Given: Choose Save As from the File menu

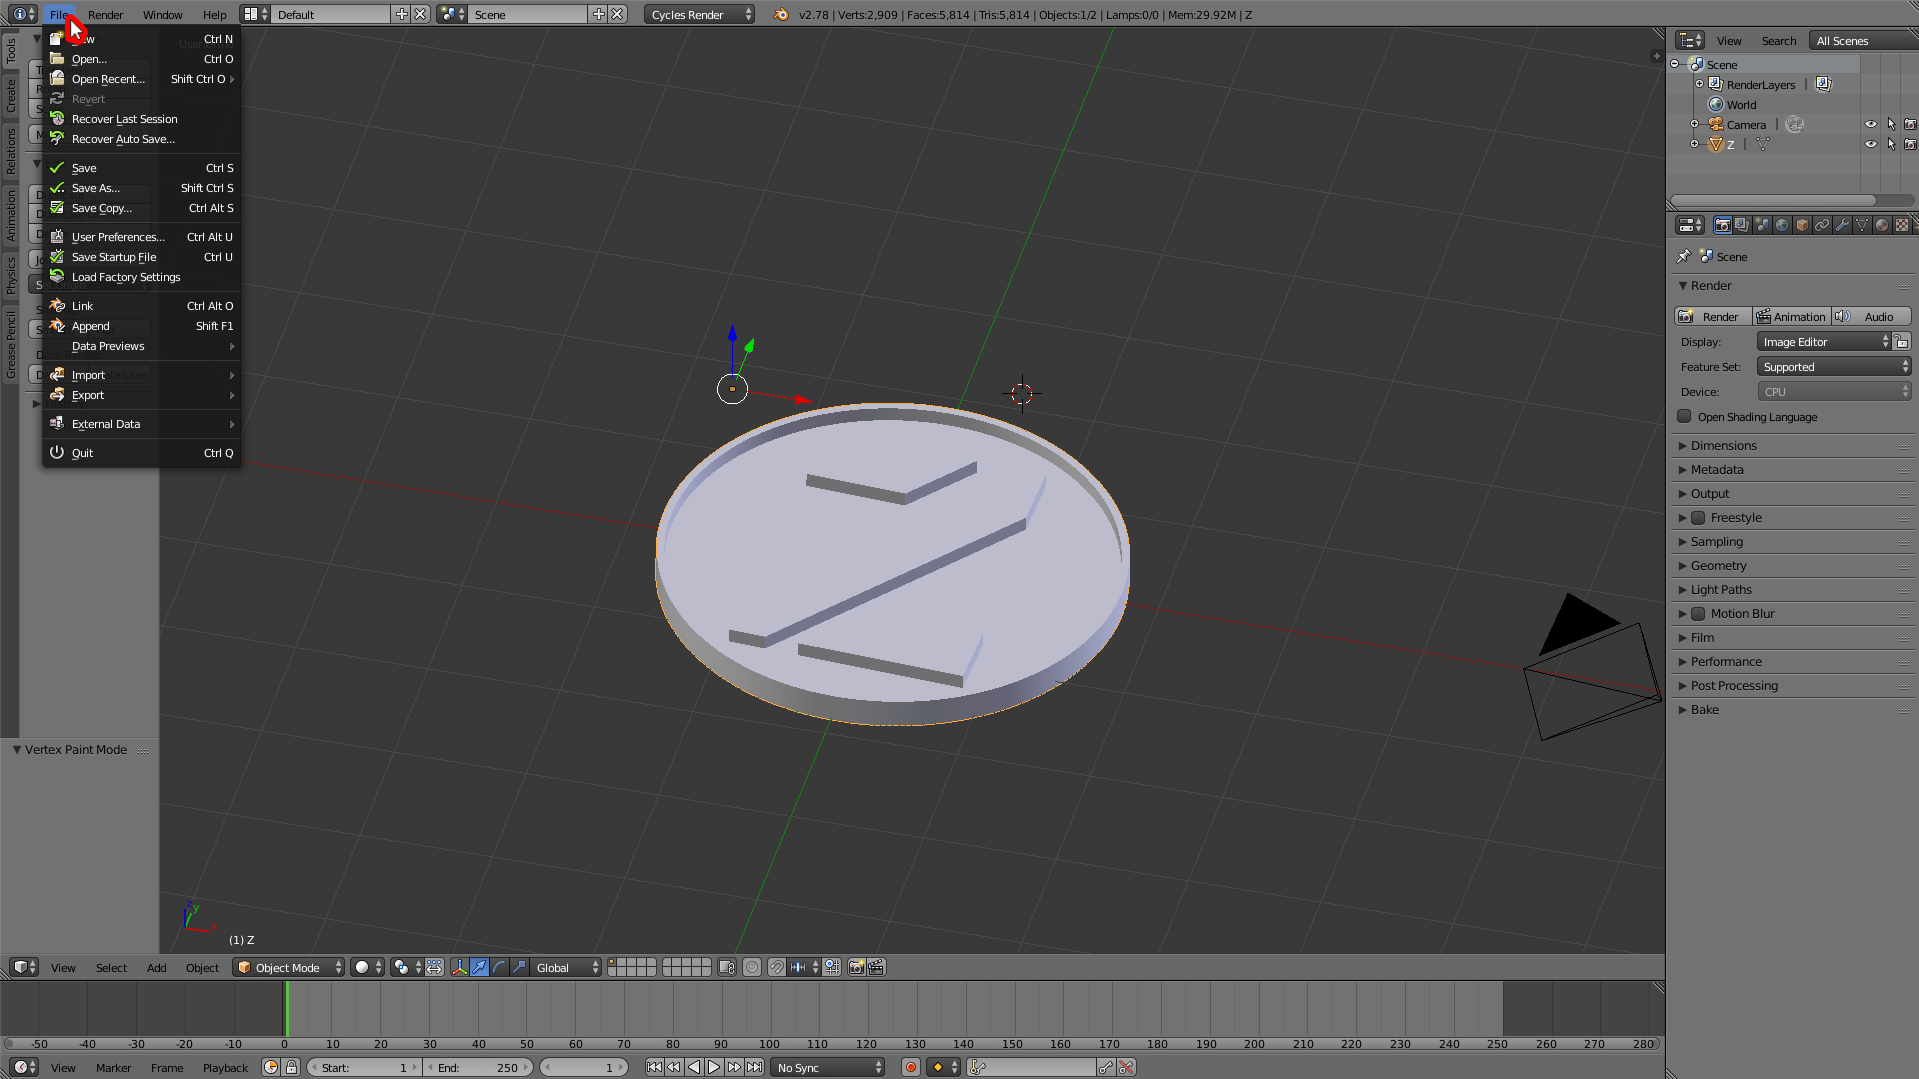Looking at the screenshot, I should [x=96, y=188].
